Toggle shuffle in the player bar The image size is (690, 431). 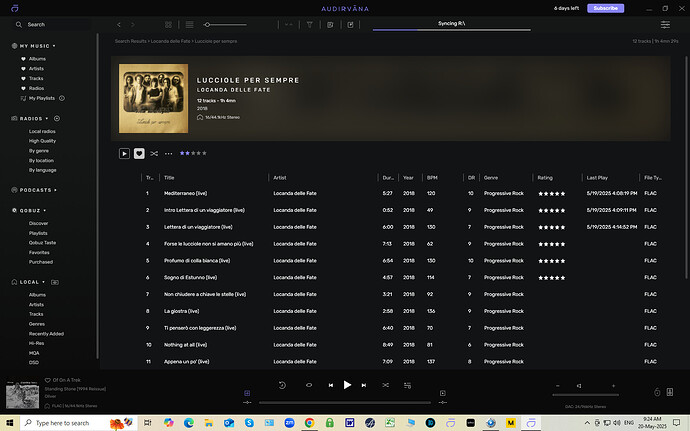385,385
